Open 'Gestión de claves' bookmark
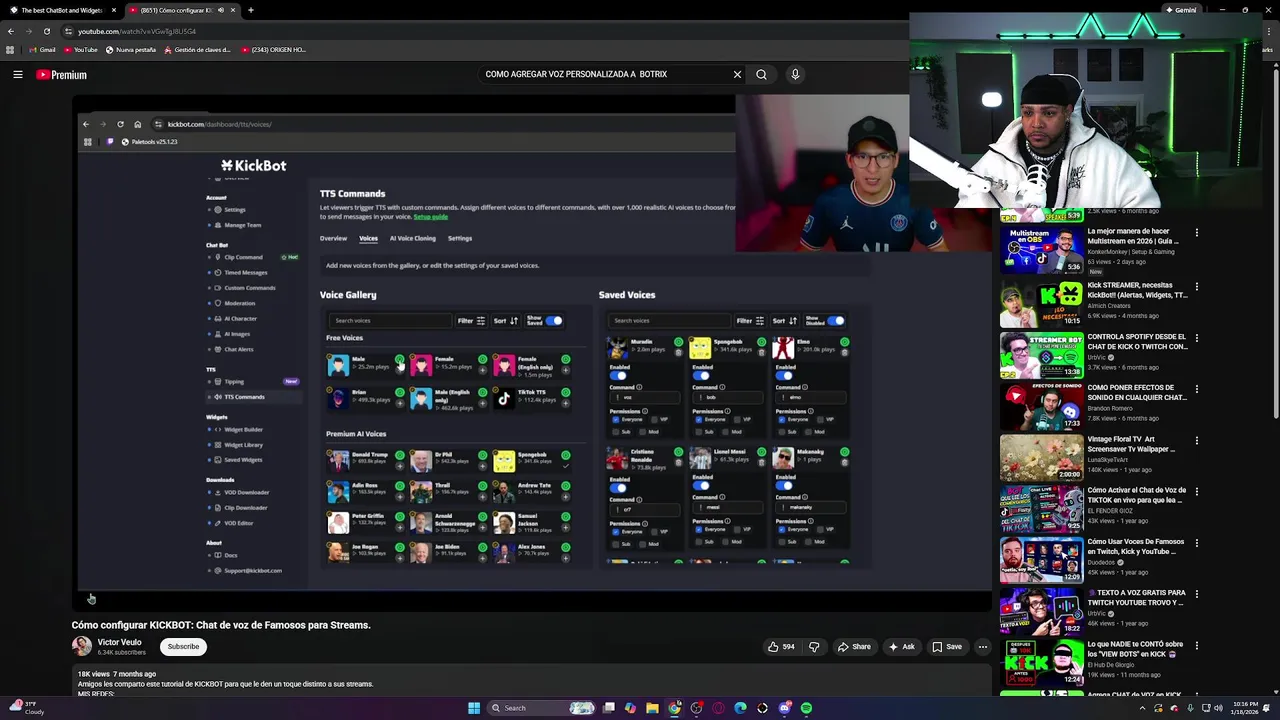 [x=197, y=49]
